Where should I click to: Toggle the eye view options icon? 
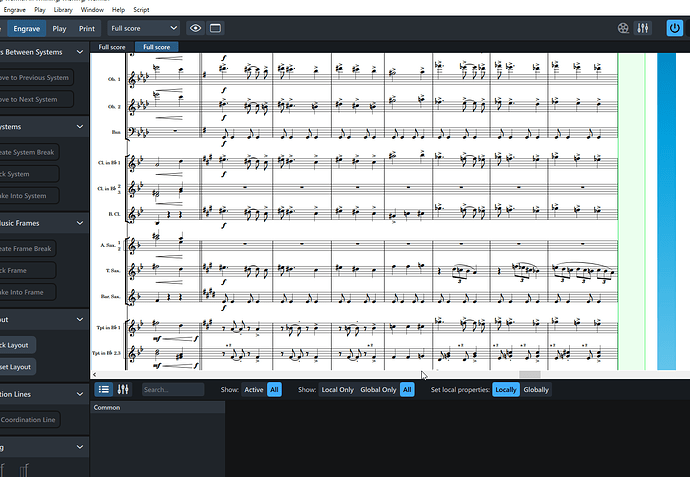pos(195,28)
